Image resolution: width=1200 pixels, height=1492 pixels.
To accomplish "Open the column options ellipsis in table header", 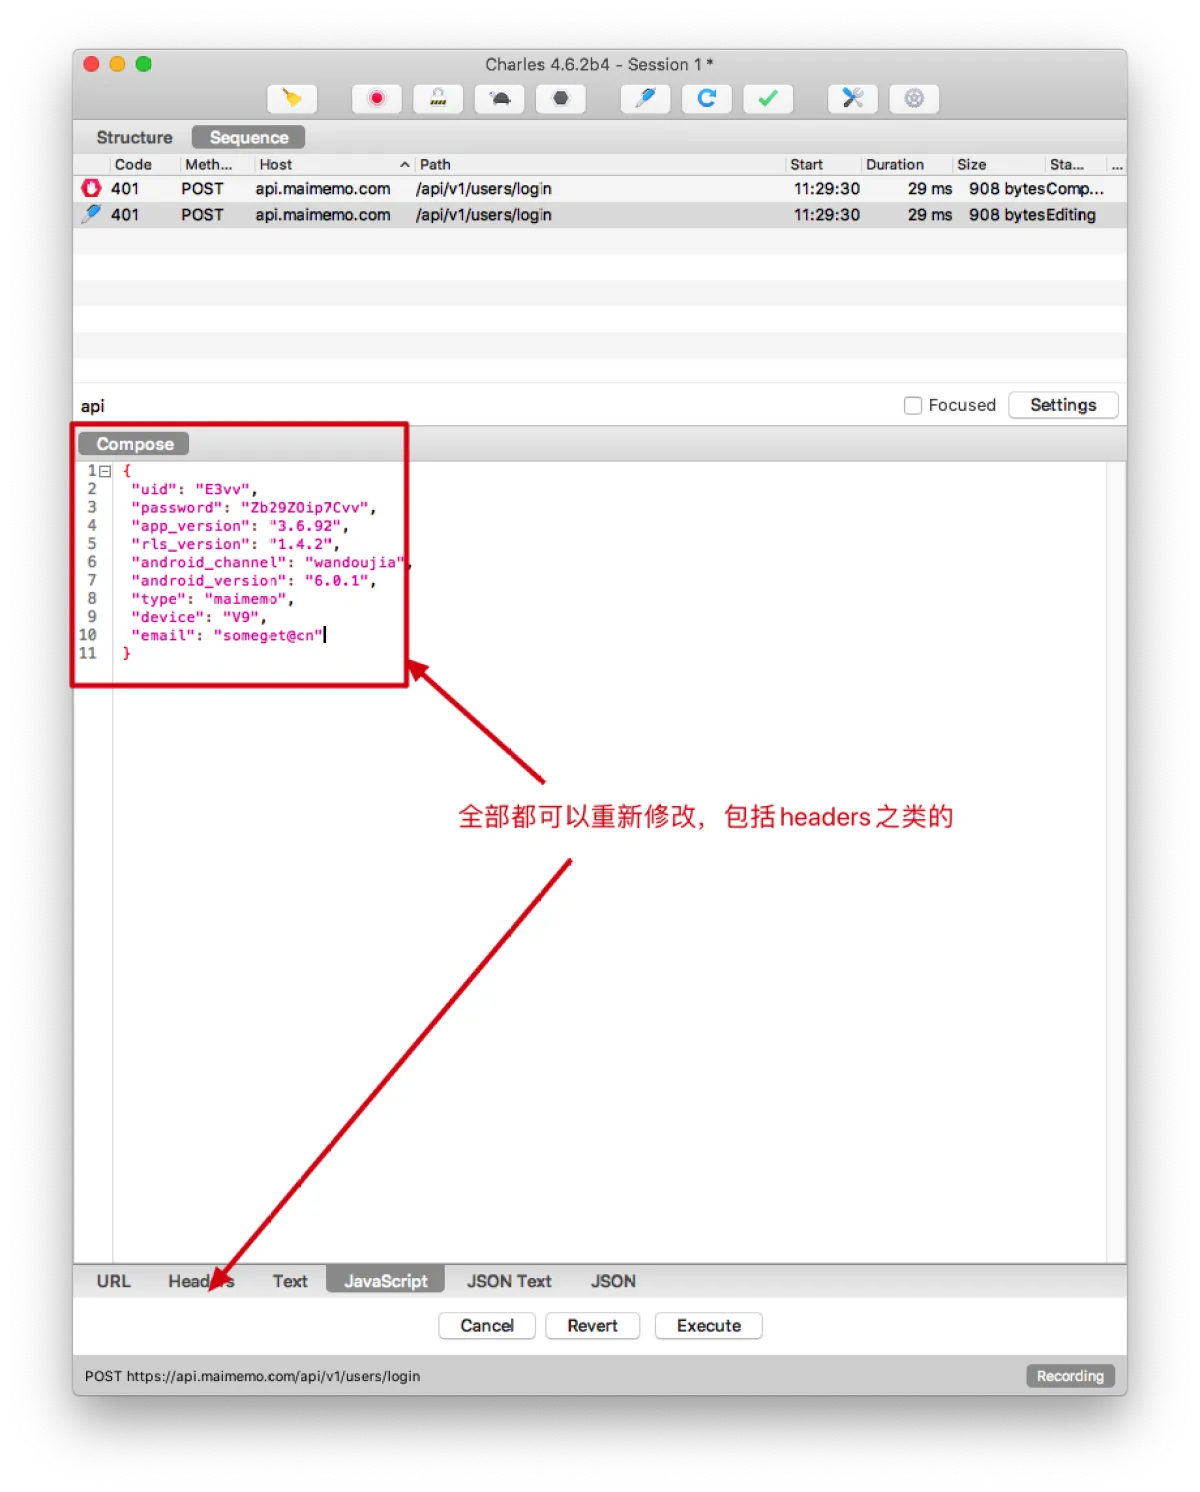I will [1117, 165].
